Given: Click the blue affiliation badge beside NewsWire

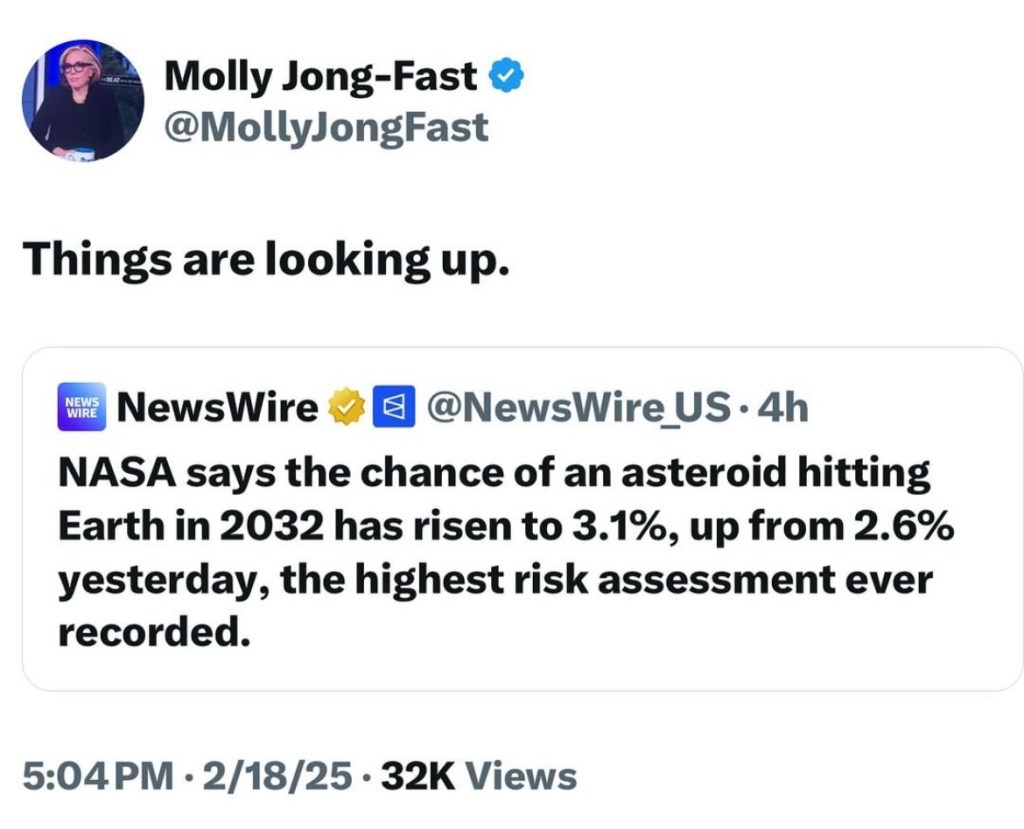Looking at the screenshot, I should [389, 408].
